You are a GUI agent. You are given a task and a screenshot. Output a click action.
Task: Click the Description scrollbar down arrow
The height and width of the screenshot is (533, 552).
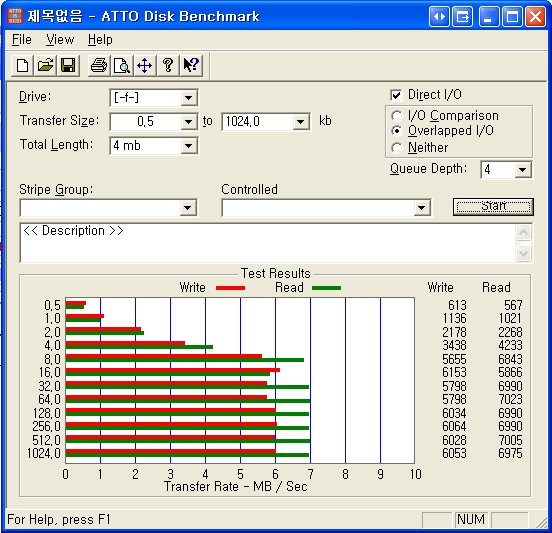coord(523,253)
